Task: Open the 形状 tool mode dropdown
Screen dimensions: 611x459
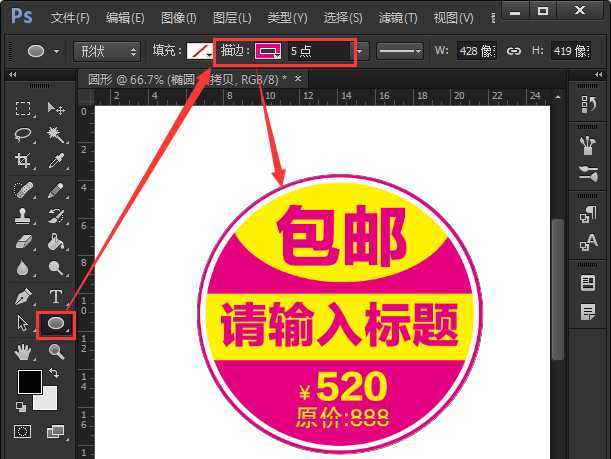Action: [106, 51]
